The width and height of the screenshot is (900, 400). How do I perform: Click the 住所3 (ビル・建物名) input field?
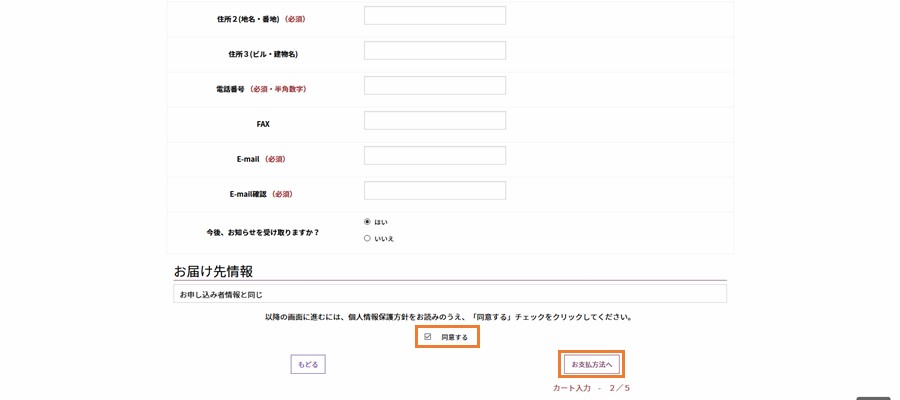coord(435,51)
